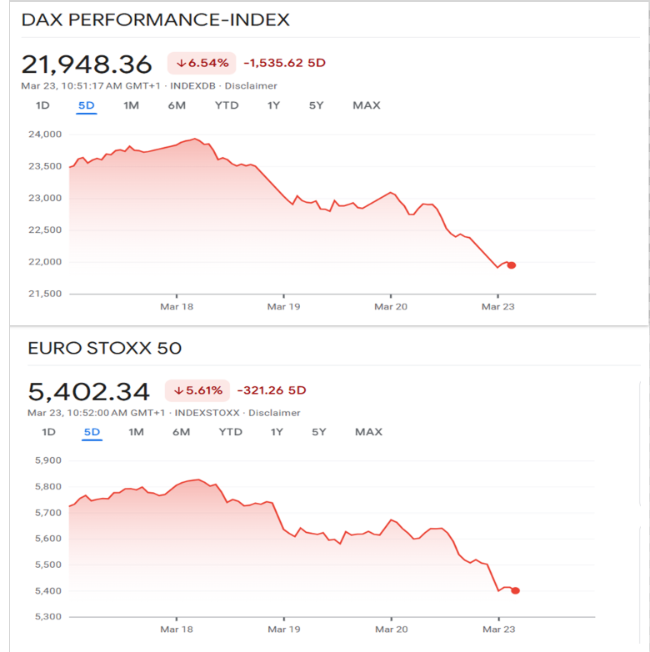The height and width of the screenshot is (652, 650).
Task: Click the down arrow in DAX 6.54% badge
Action: 181,64
